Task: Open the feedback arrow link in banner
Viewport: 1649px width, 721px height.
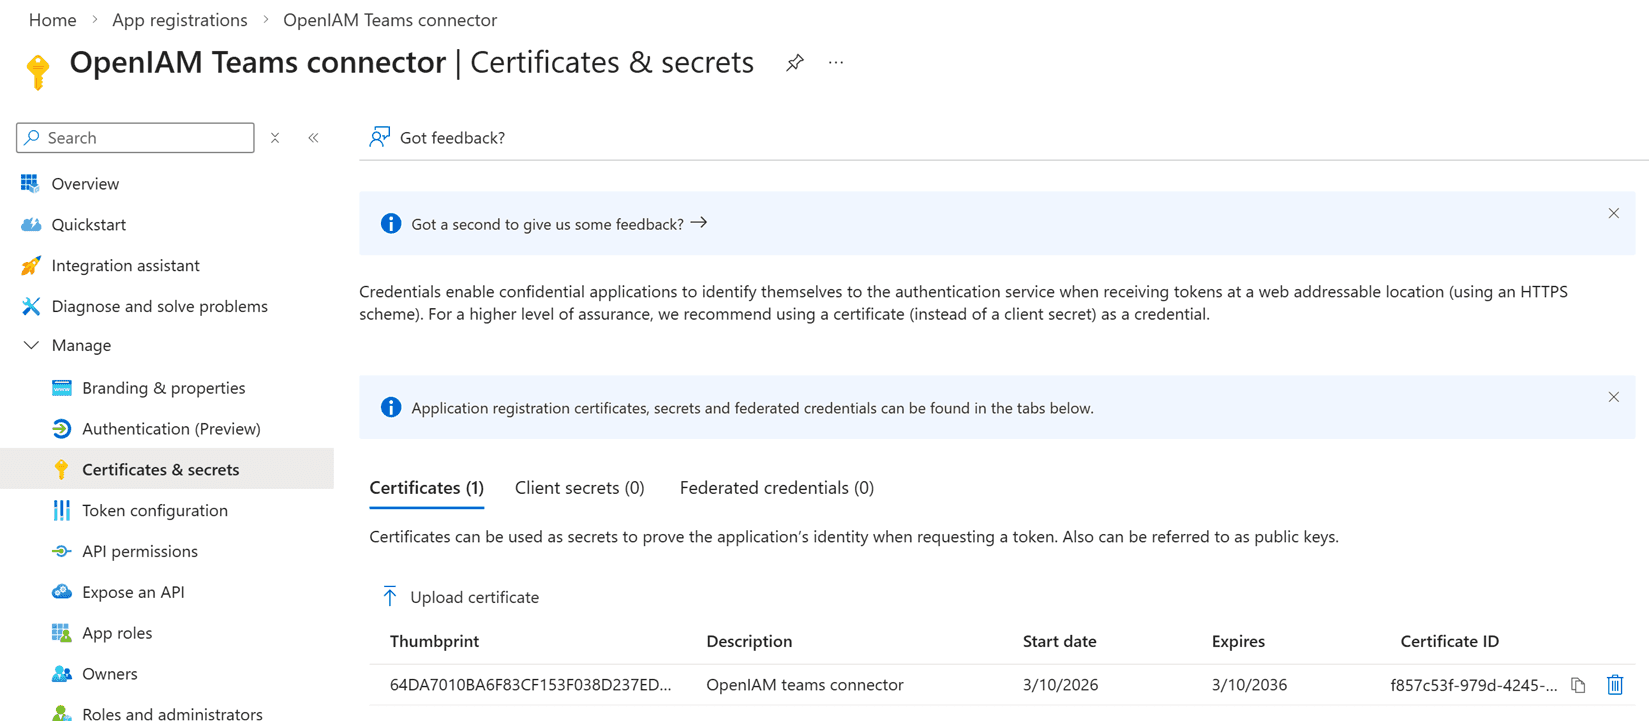Action: 699,223
